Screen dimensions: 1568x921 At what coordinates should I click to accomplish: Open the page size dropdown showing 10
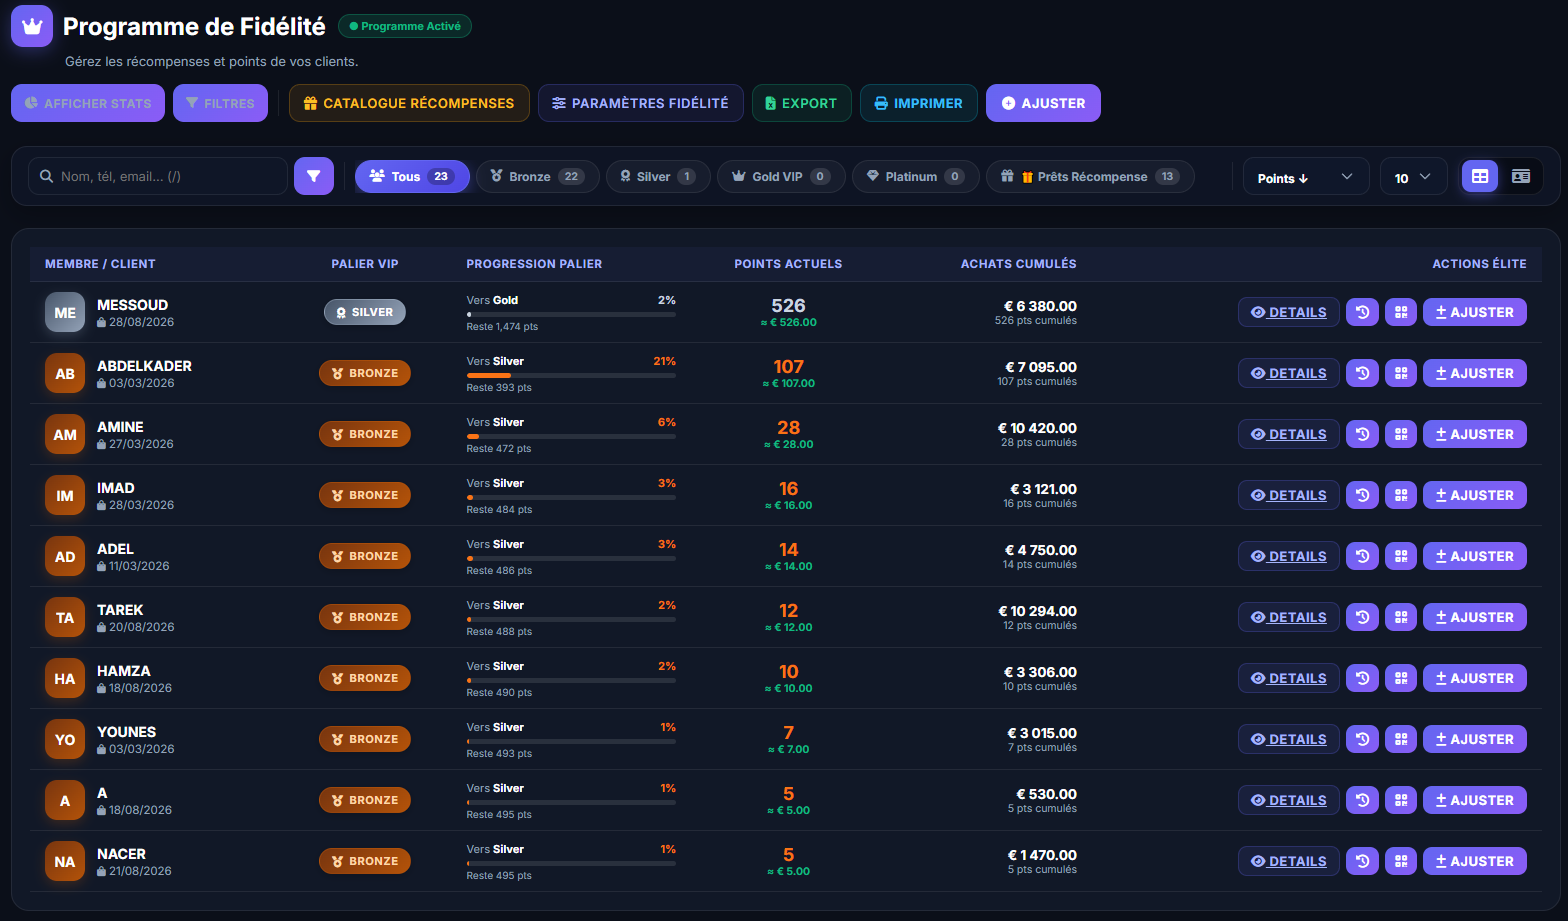click(x=1413, y=177)
